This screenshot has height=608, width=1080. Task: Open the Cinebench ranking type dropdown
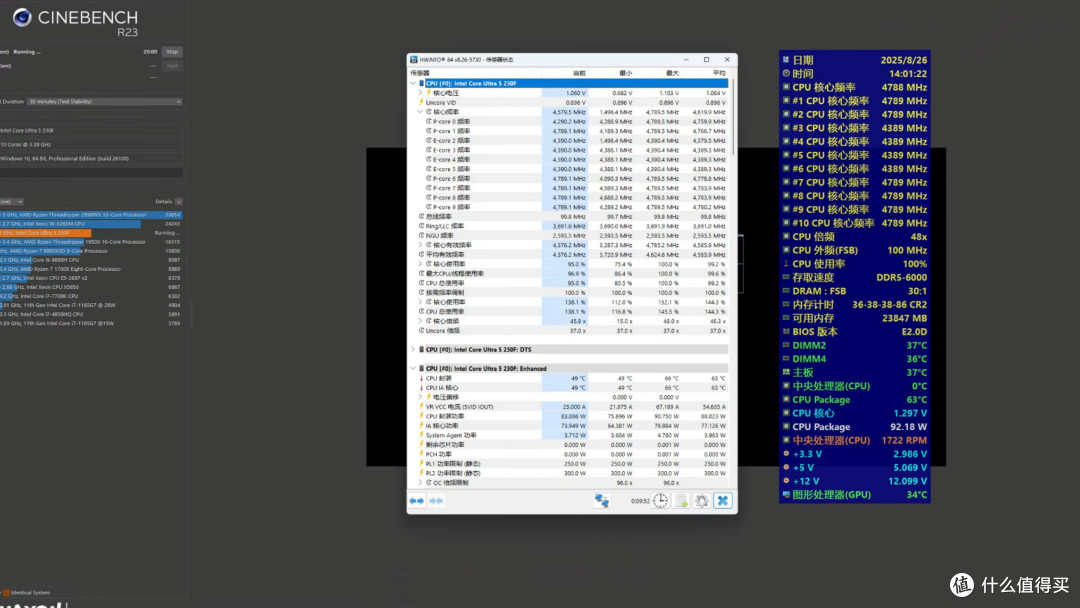click(12, 202)
